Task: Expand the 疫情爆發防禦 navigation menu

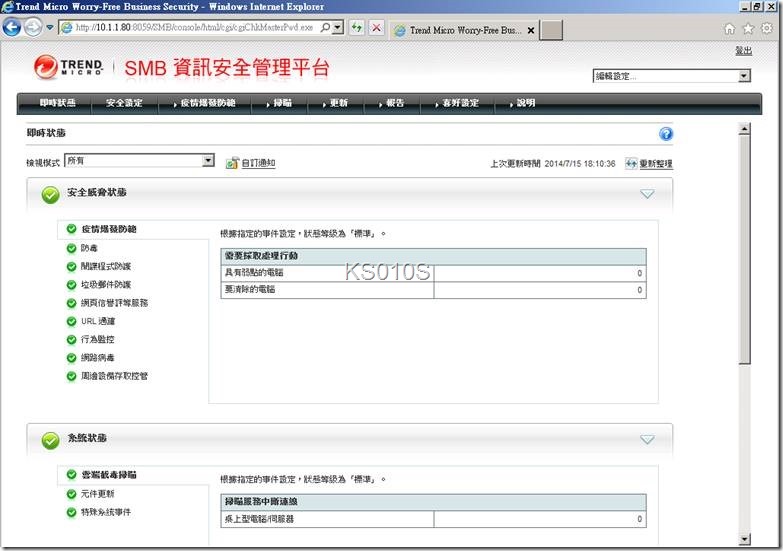Action: point(204,103)
